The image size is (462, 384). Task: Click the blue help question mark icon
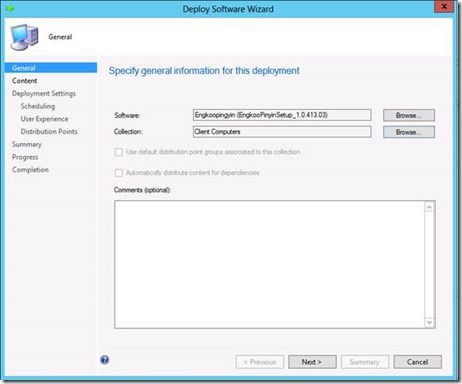(x=105, y=360)
